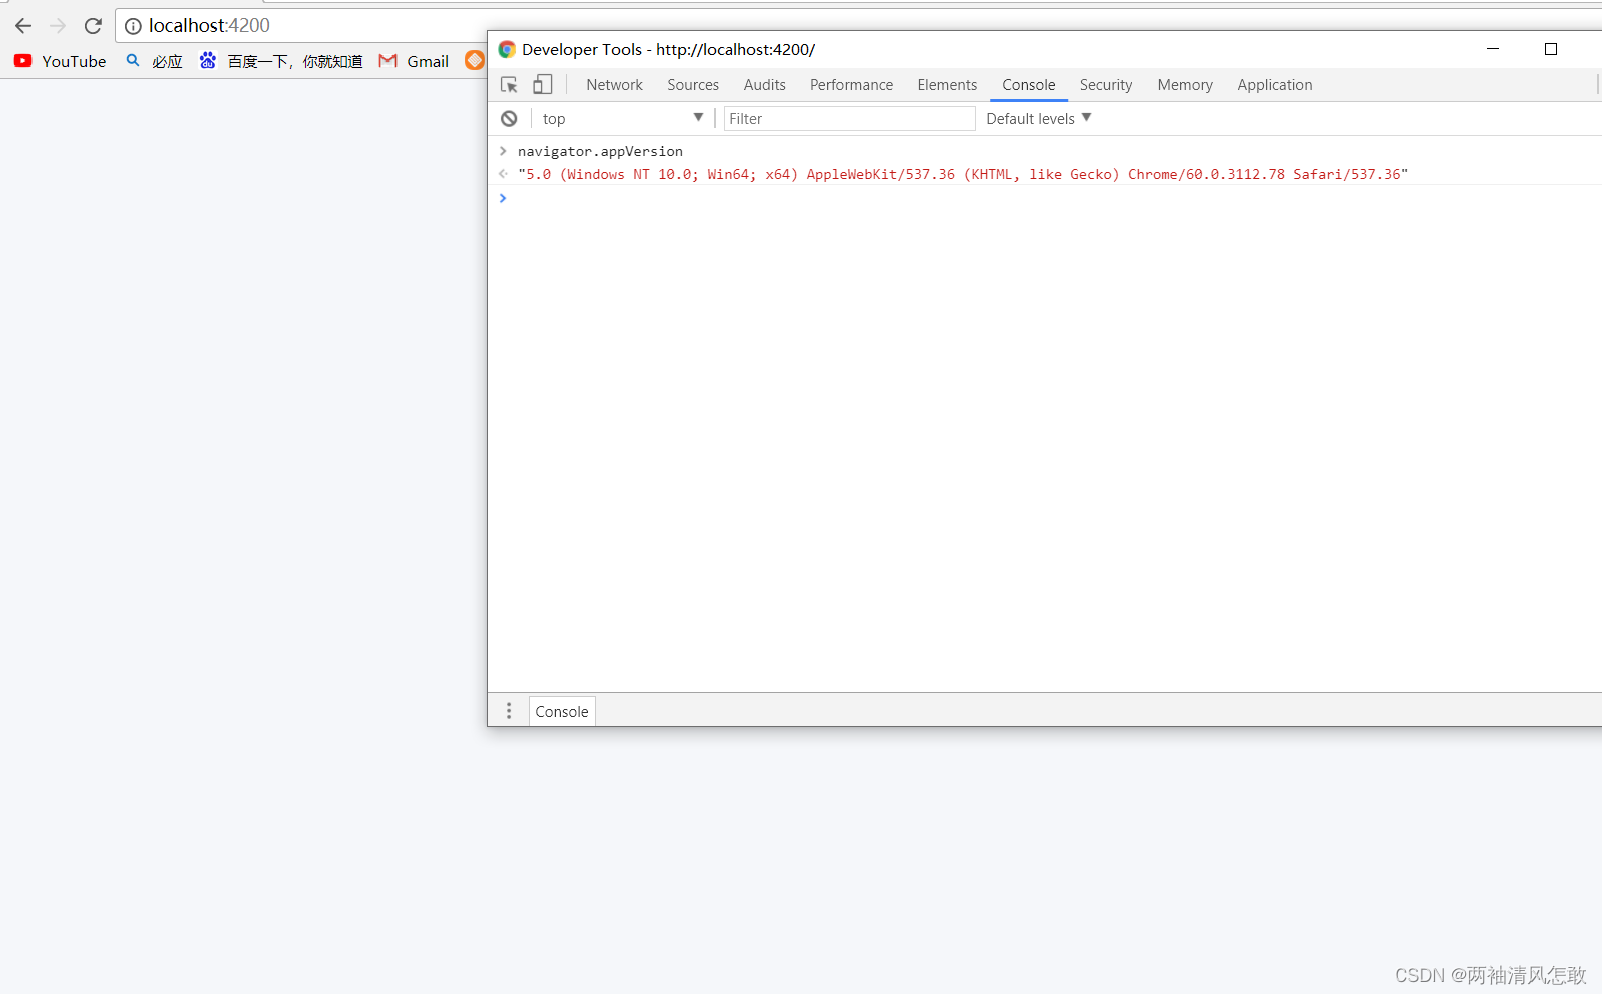The image size is (1602, 994).
Task: Click the Console drawer tab at bottom
Action: [x=561, y=711]
